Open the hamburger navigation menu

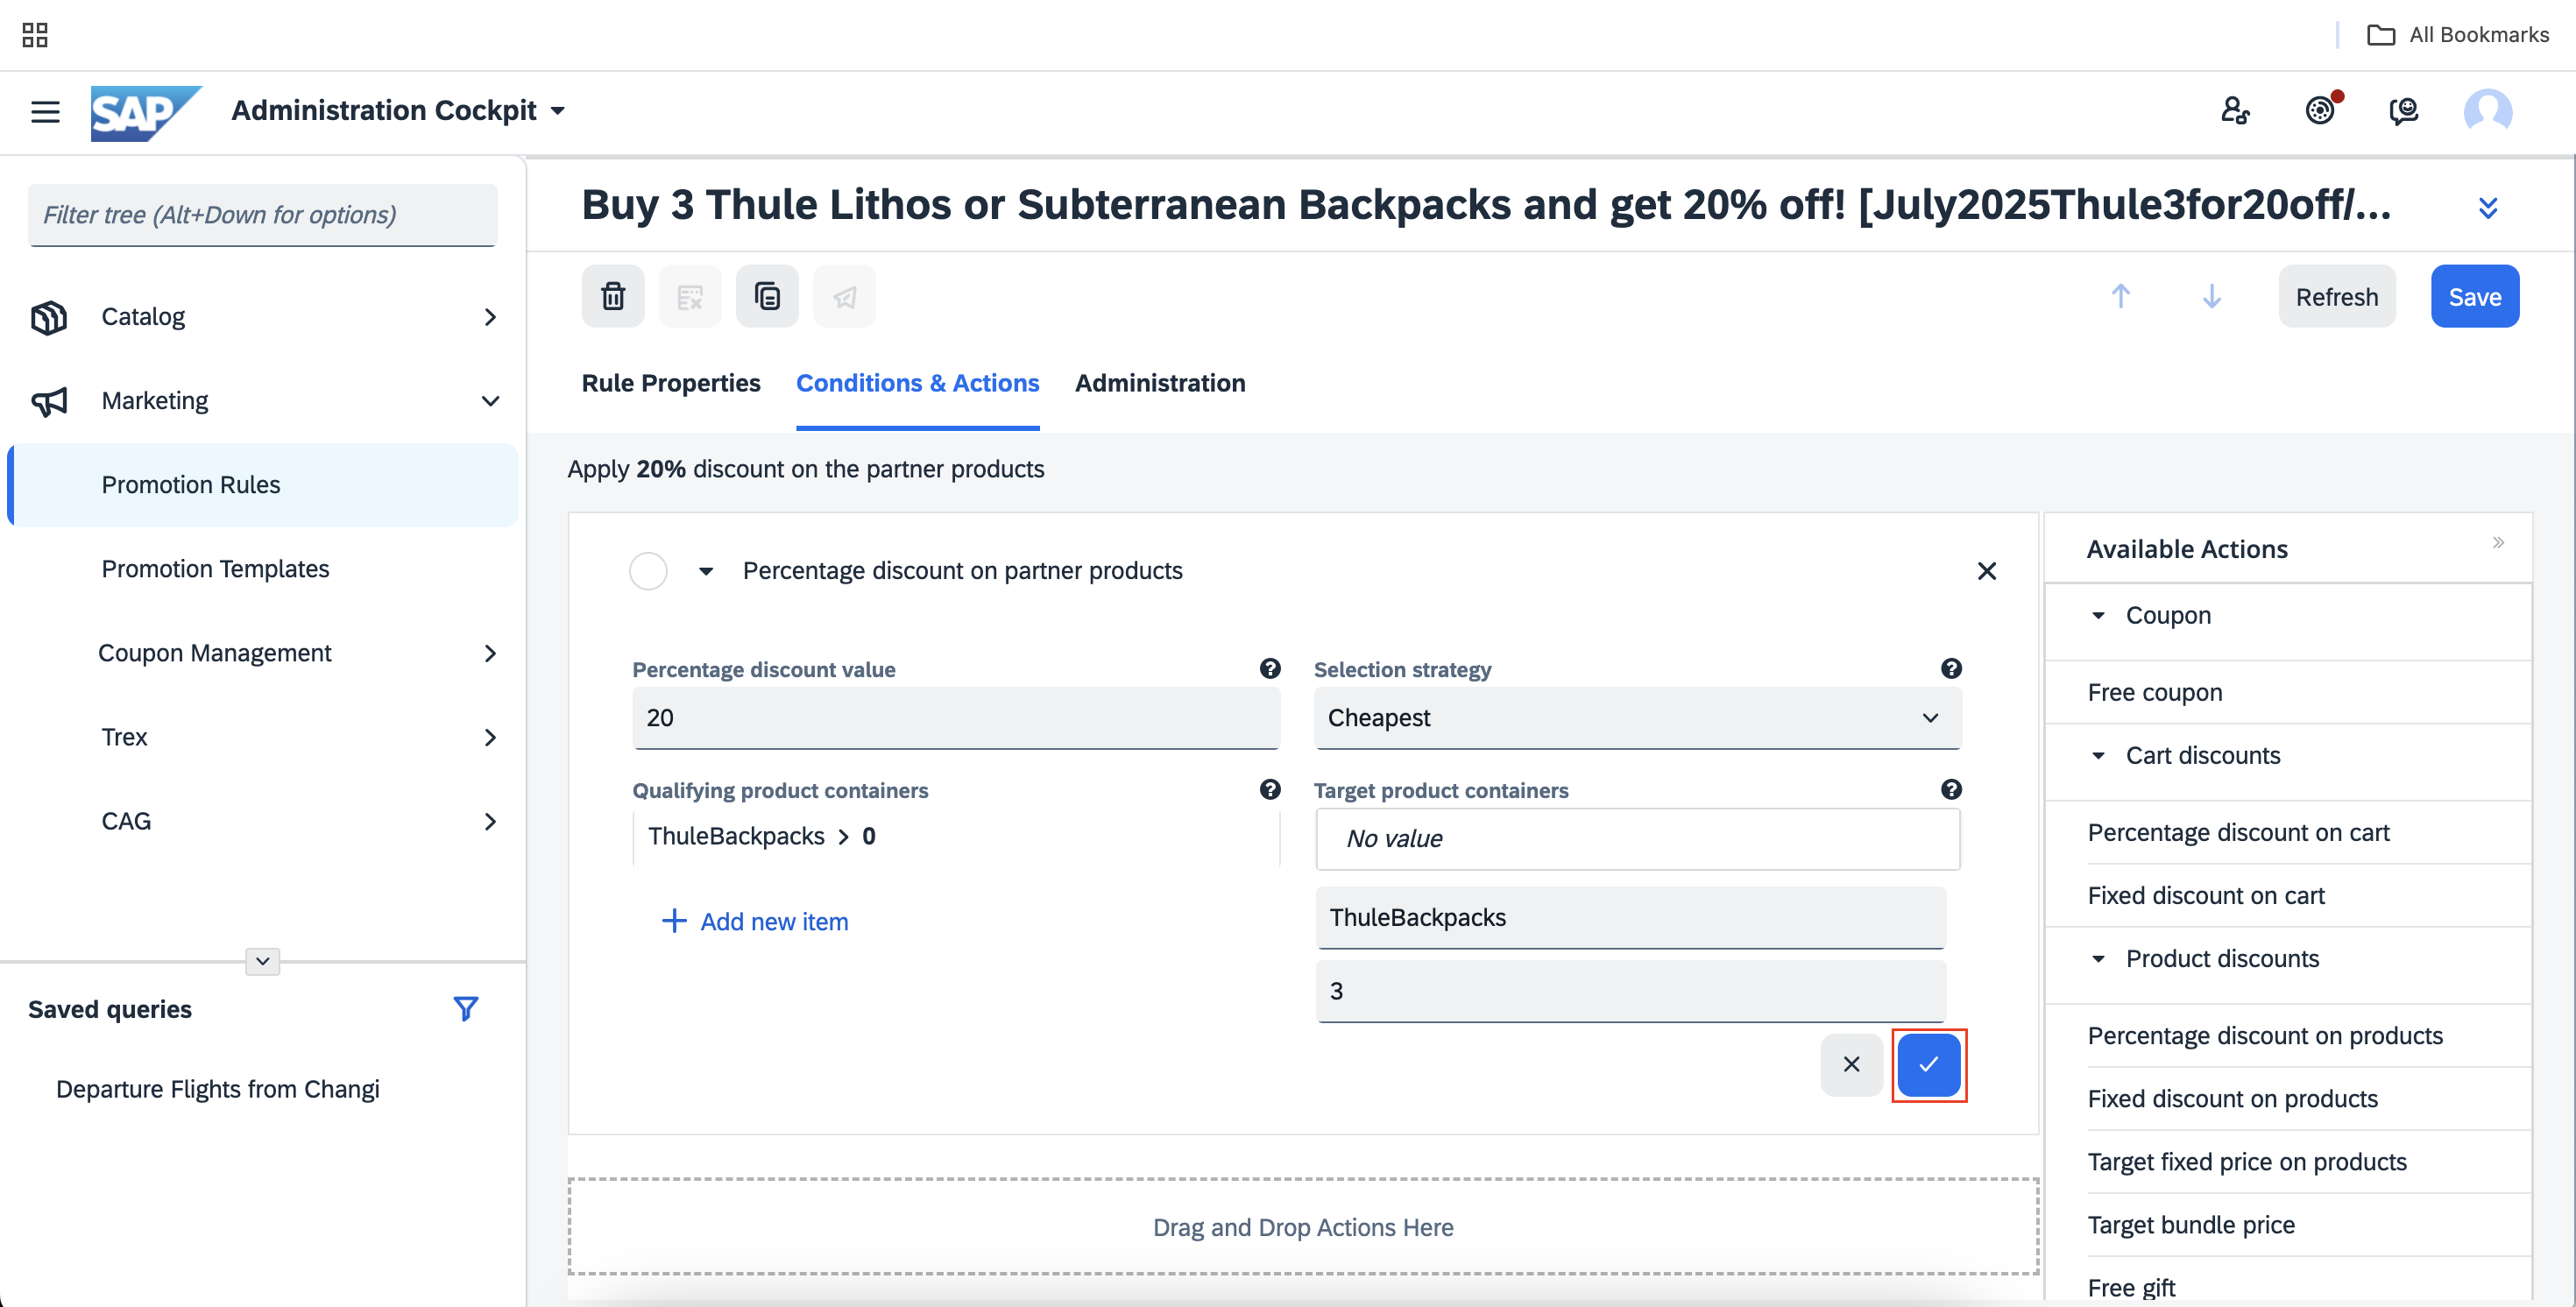pos(45,111)
